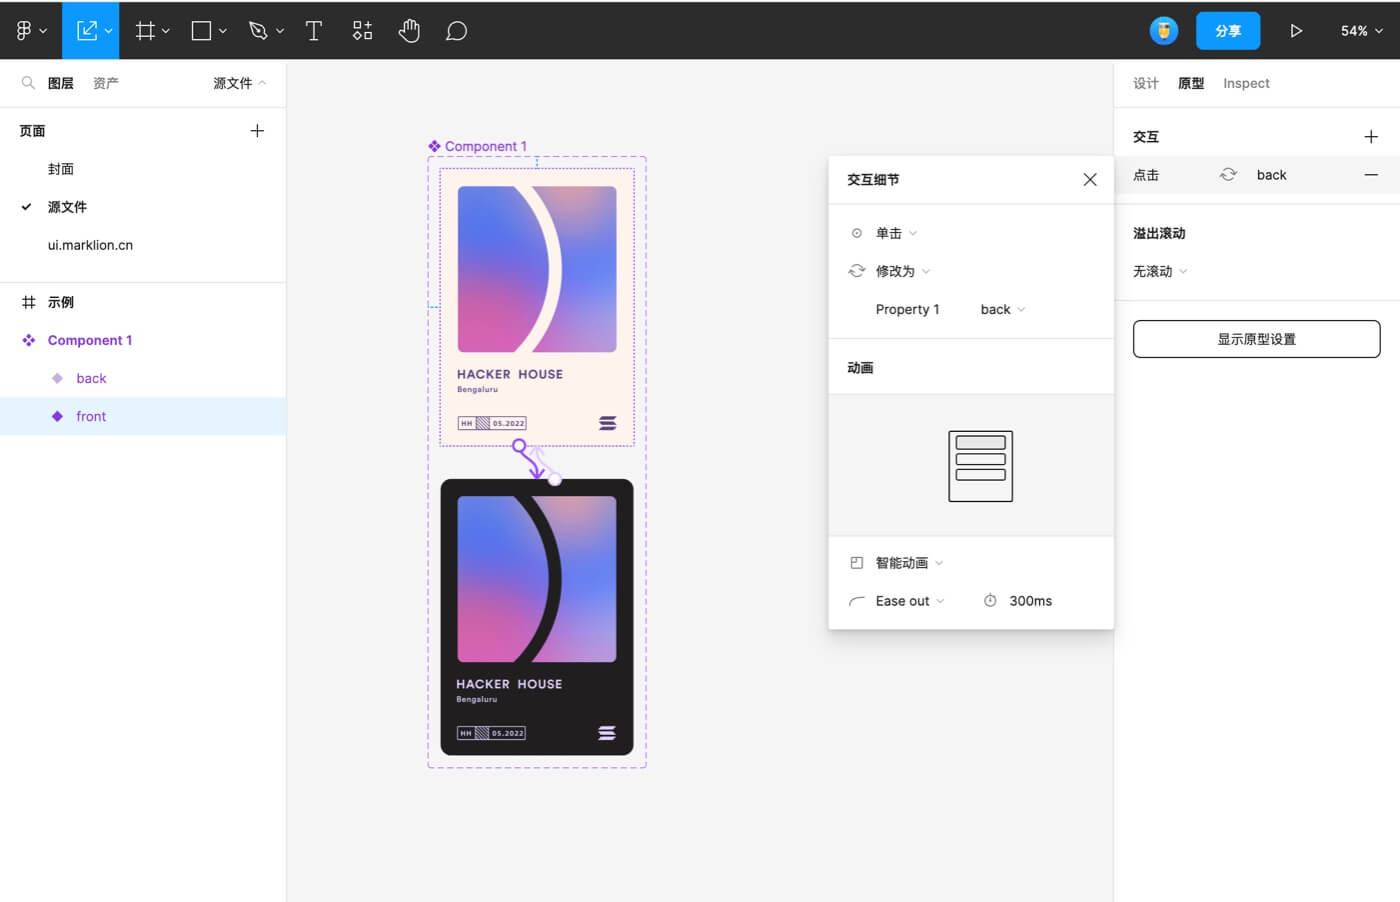Screen dimensions: 1400x902
Task: Click the prototype connection node handle
Action: [519, 446]
